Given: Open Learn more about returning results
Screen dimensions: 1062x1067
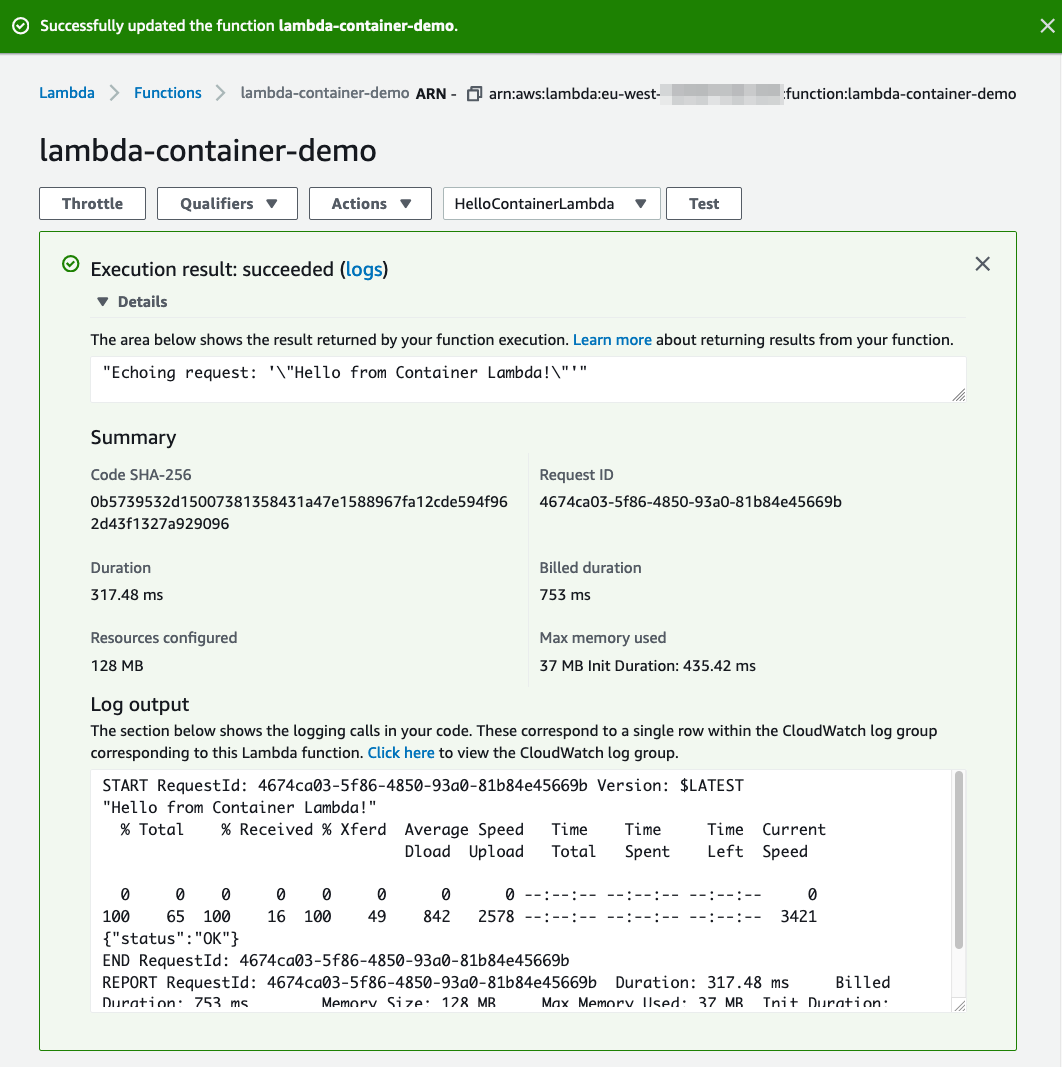Looking at the screenshot, I should [612, 340].
